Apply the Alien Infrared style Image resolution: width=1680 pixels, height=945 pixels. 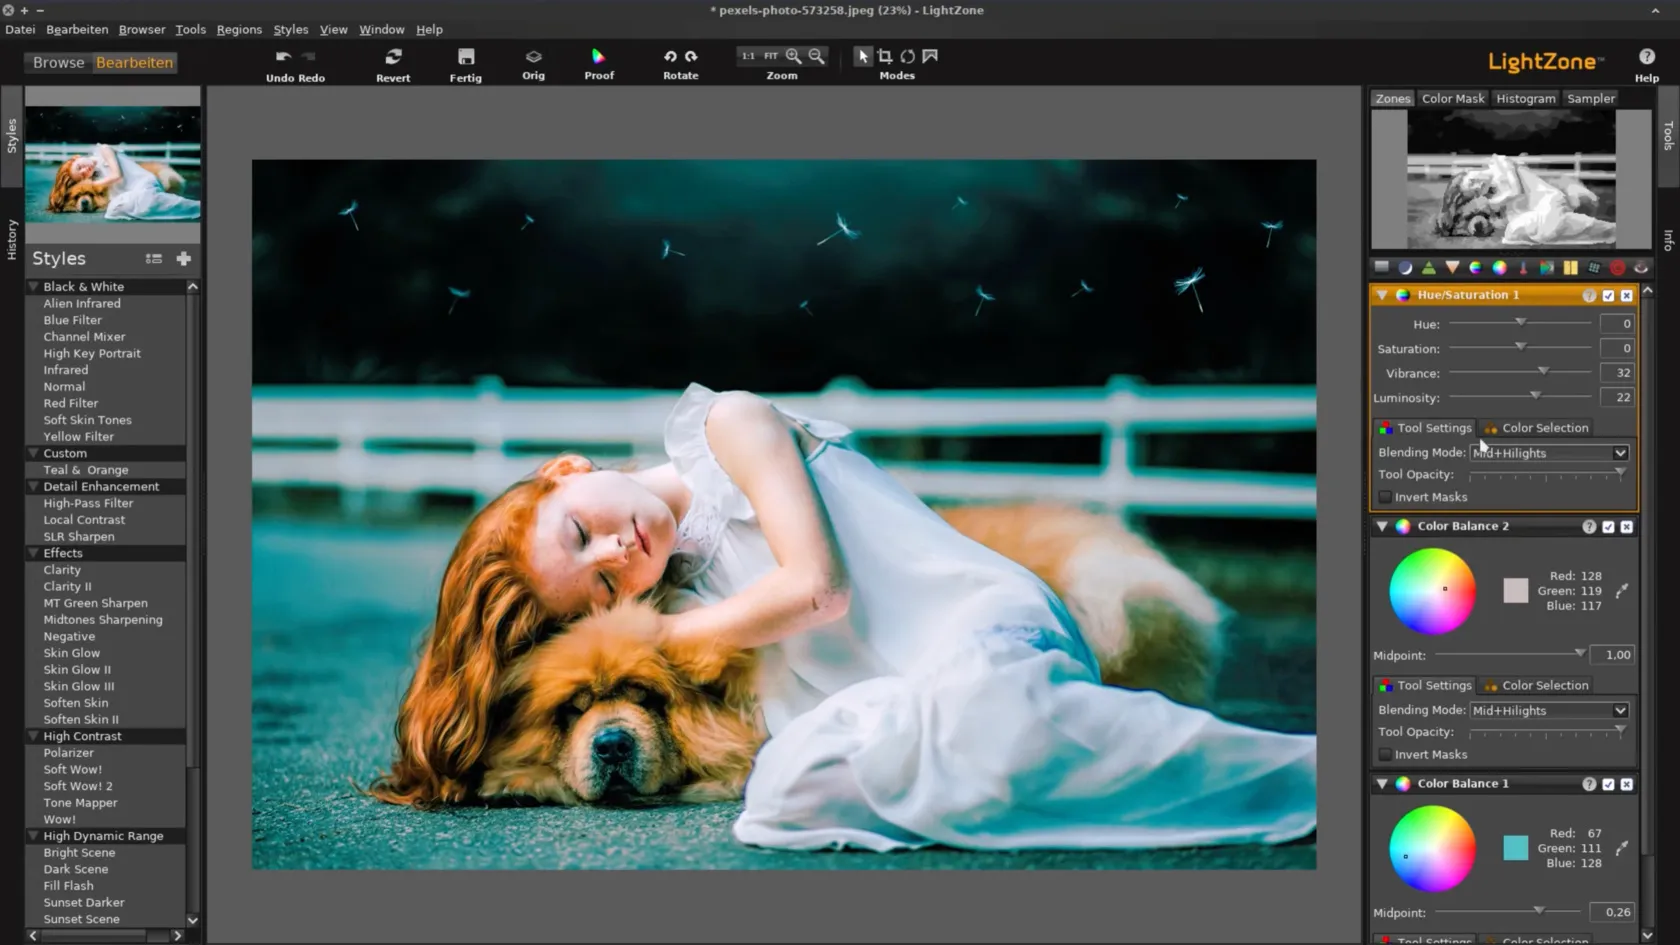pos(82,304)
